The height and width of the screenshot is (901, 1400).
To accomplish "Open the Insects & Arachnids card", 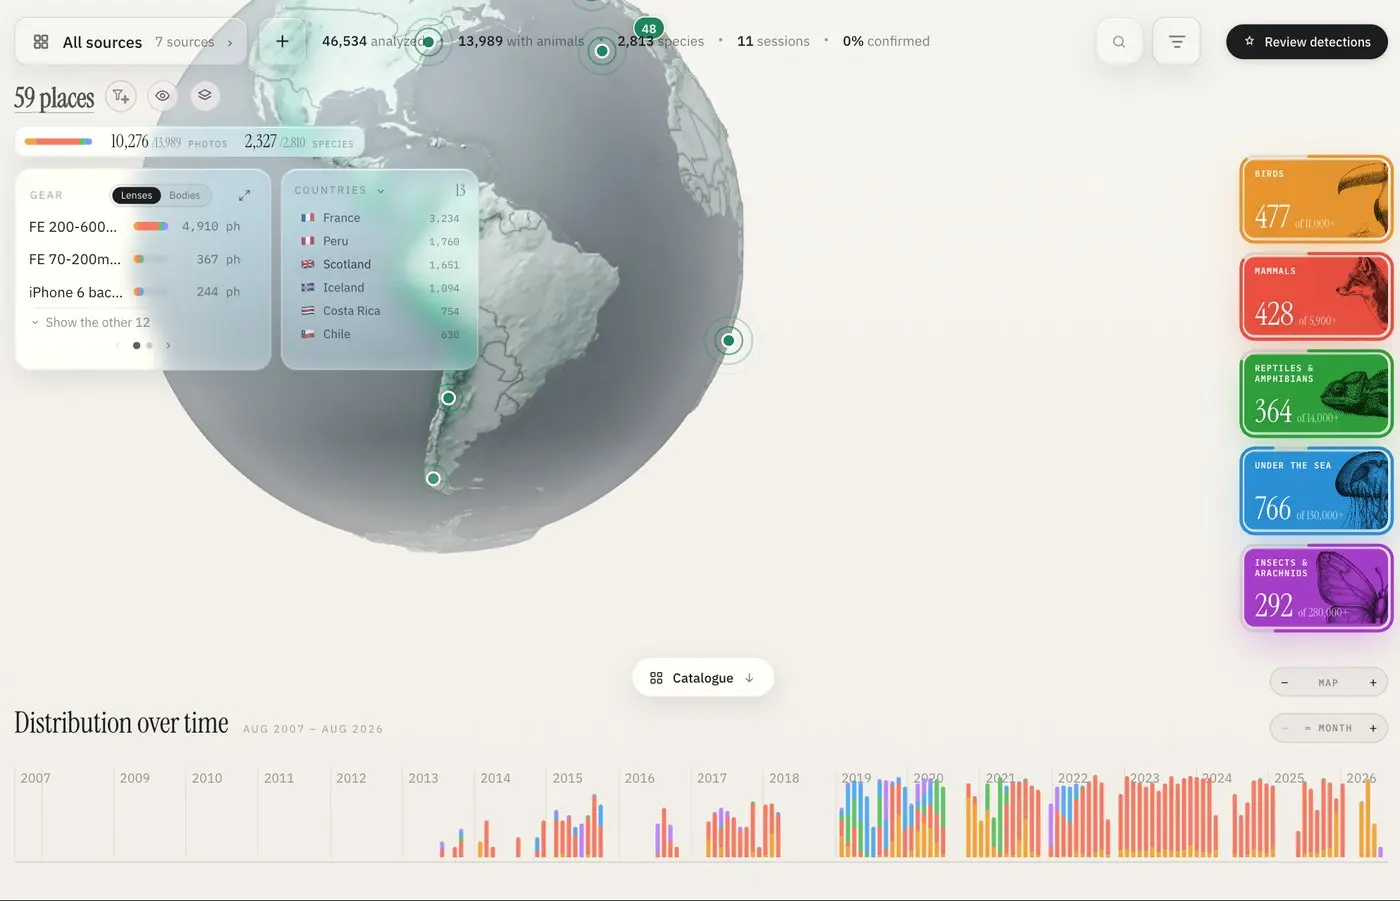I will 1316,588.
